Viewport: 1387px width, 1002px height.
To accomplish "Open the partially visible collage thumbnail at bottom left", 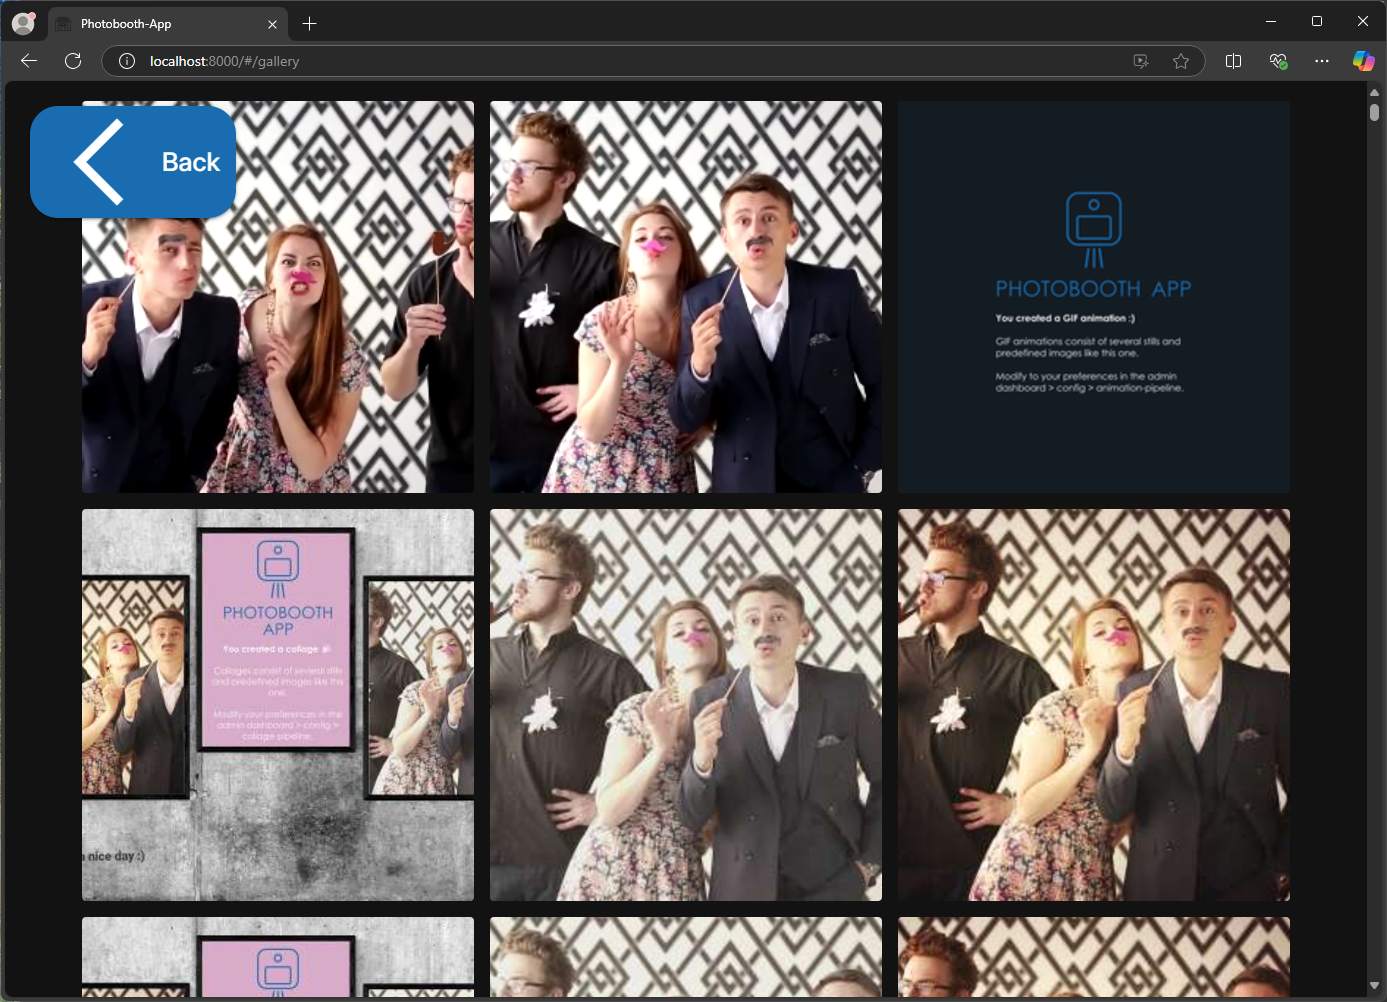I will [278, 957].
